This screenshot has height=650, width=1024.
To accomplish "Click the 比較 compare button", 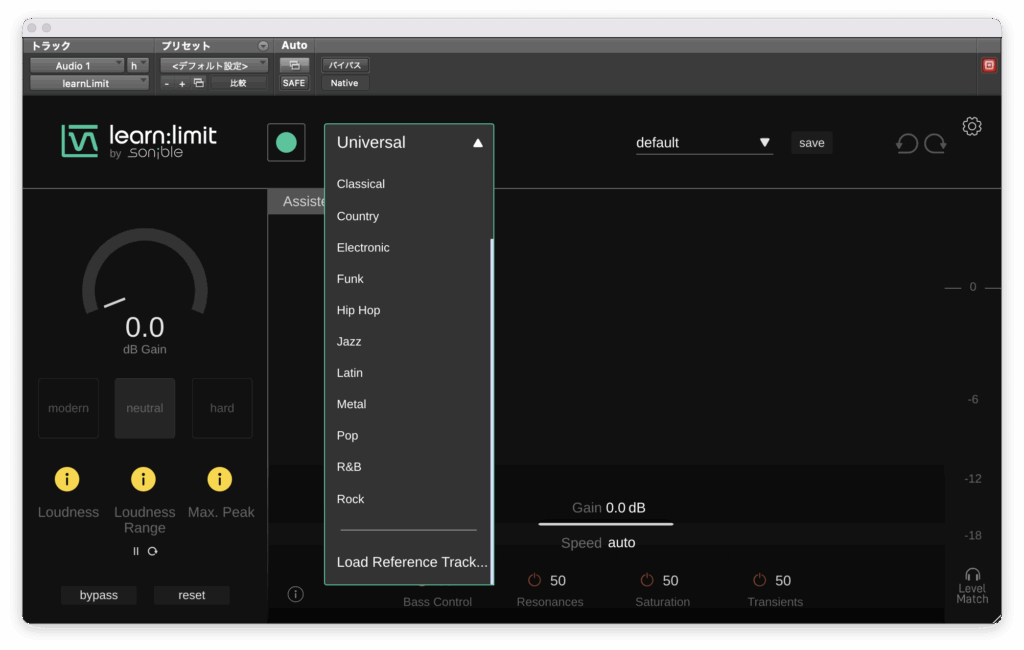I will (238, 83).
